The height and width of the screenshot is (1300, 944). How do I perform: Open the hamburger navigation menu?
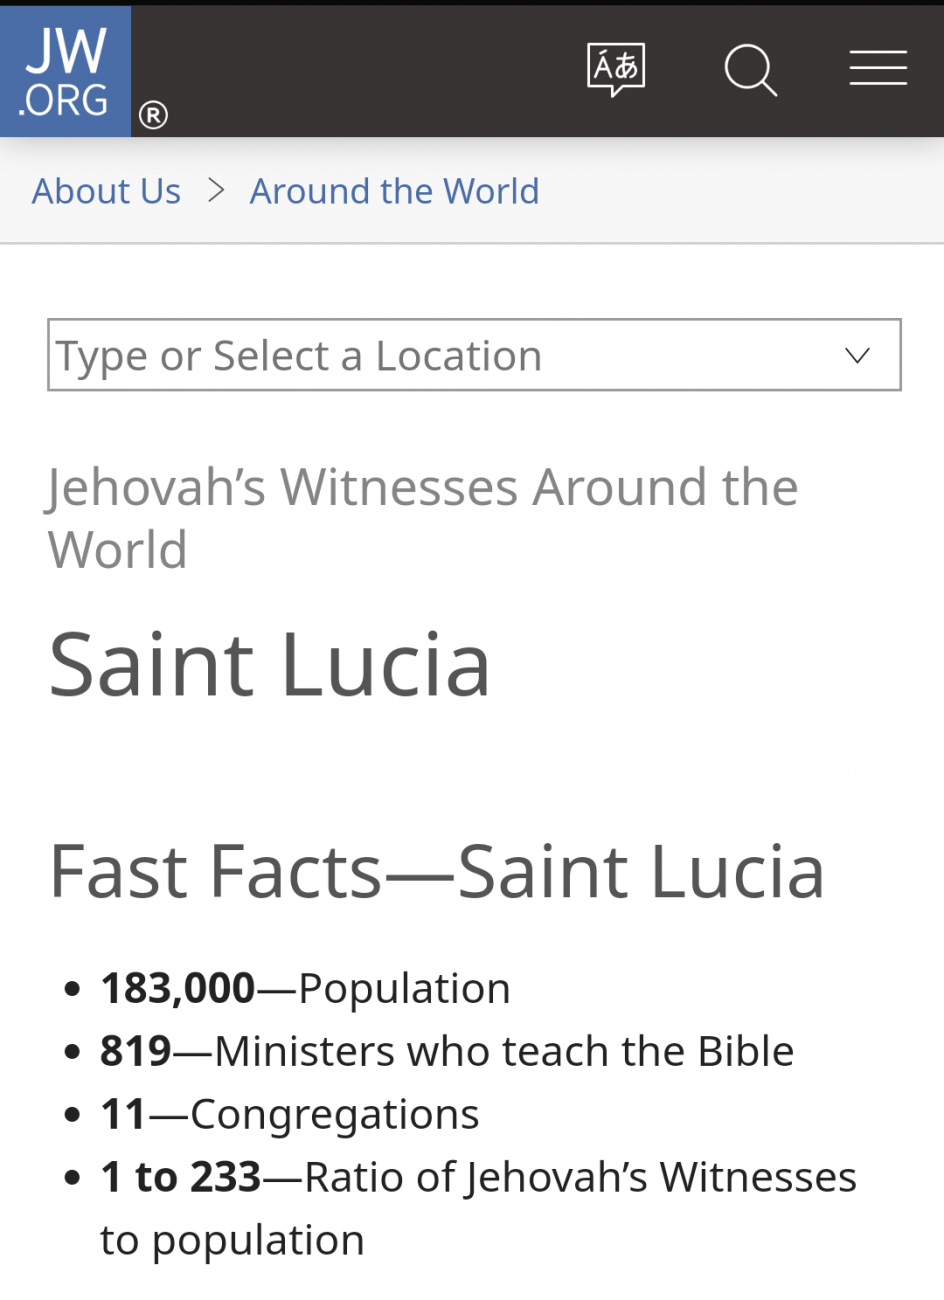878,68
